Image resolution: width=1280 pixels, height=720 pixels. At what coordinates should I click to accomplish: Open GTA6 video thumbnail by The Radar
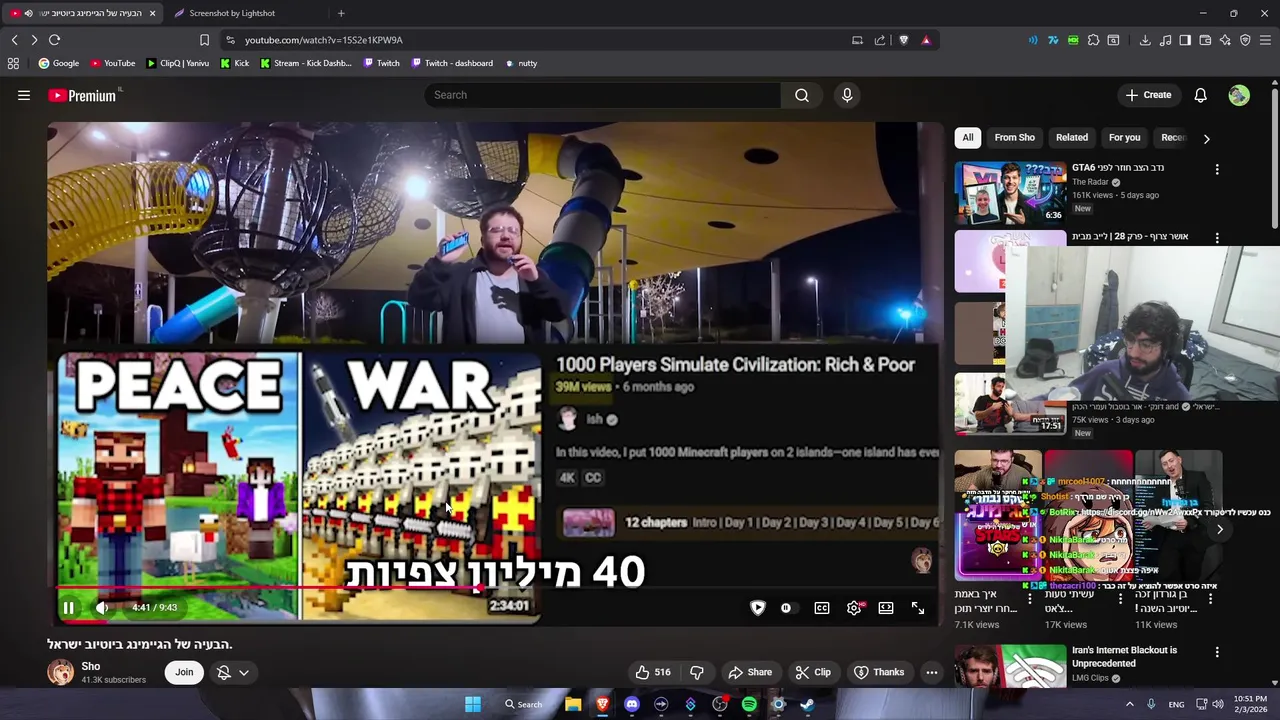[1010, 192]
